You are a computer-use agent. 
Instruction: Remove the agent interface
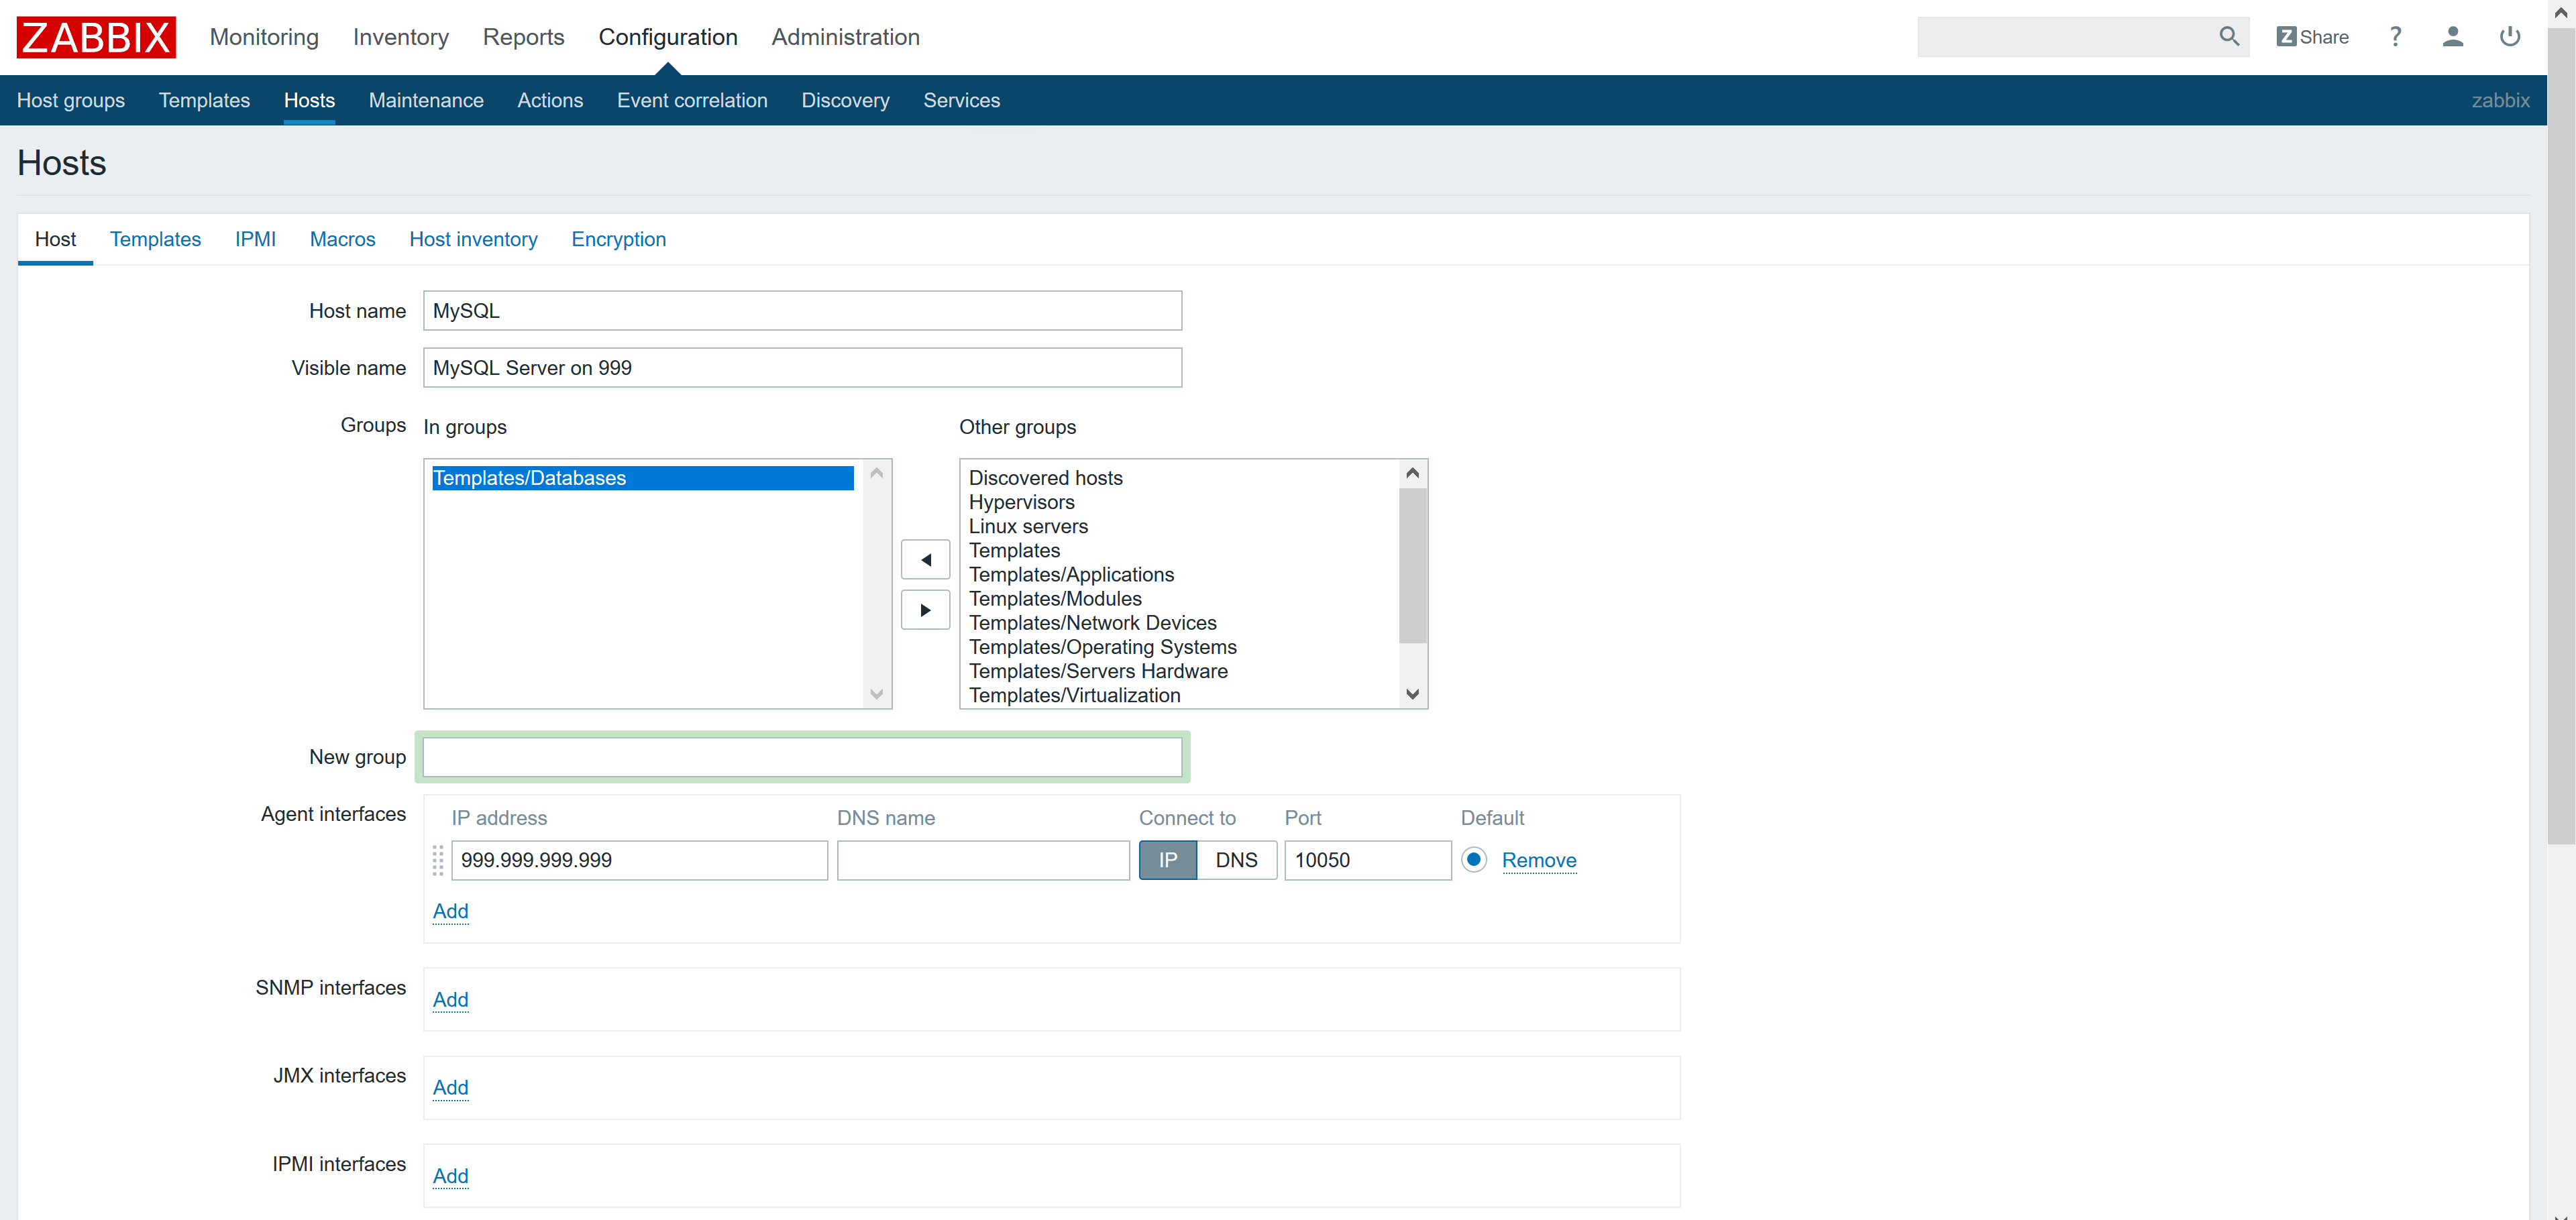[1538, 860]
